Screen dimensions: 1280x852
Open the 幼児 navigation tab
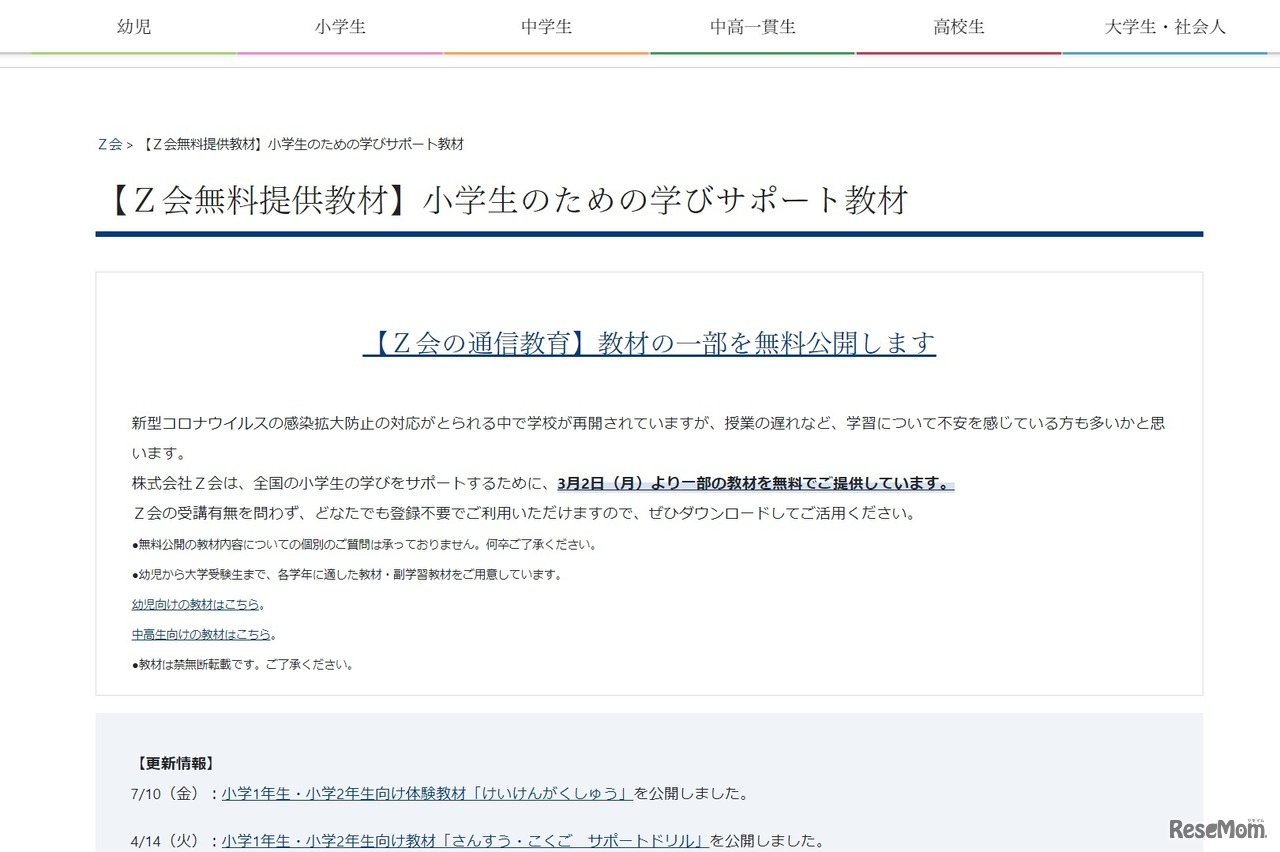(133, 27)
